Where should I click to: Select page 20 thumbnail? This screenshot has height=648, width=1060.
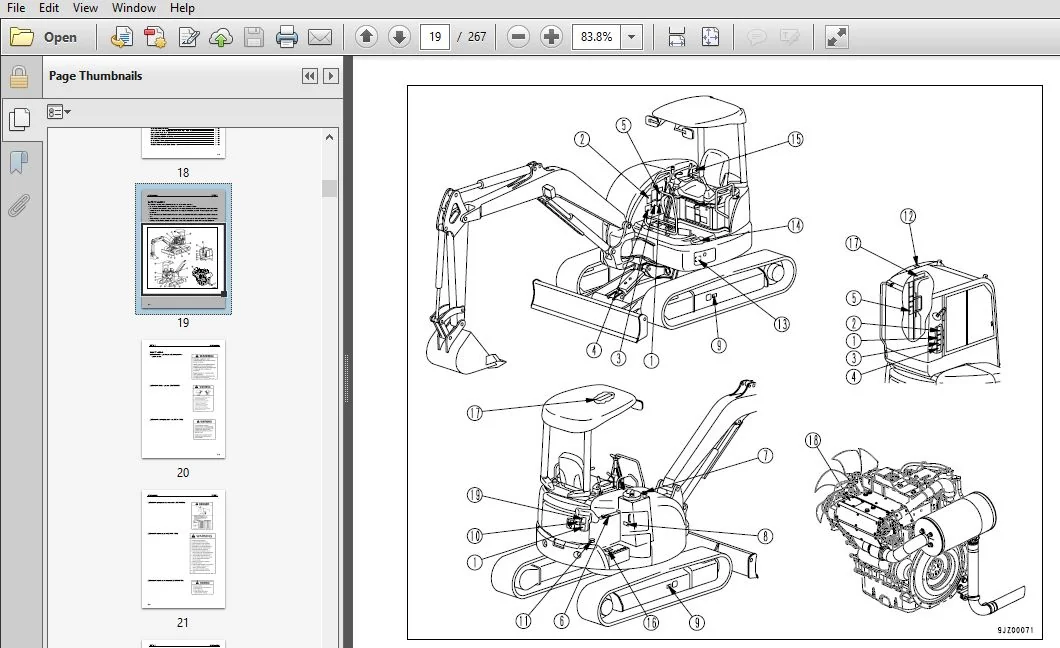(x=183, y=399)
